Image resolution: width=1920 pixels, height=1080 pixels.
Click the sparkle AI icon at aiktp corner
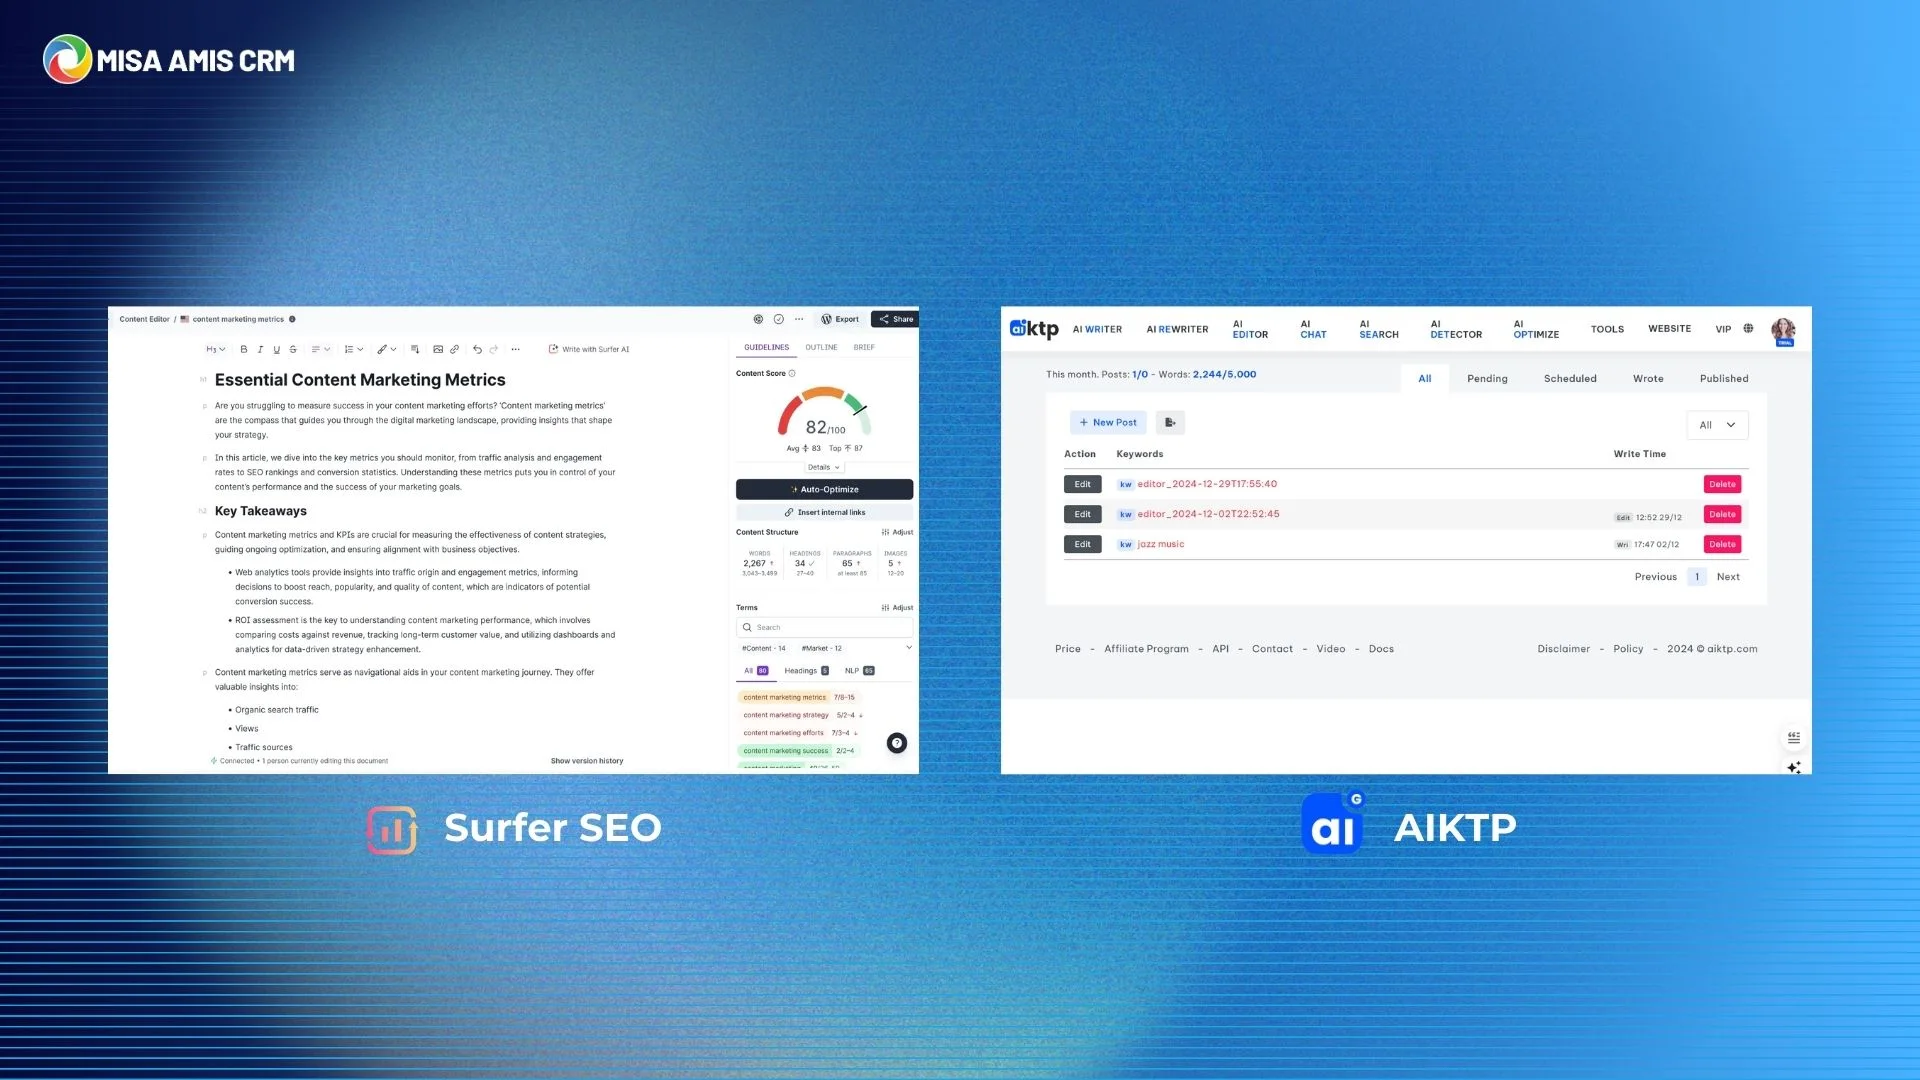coord(1794,768)
